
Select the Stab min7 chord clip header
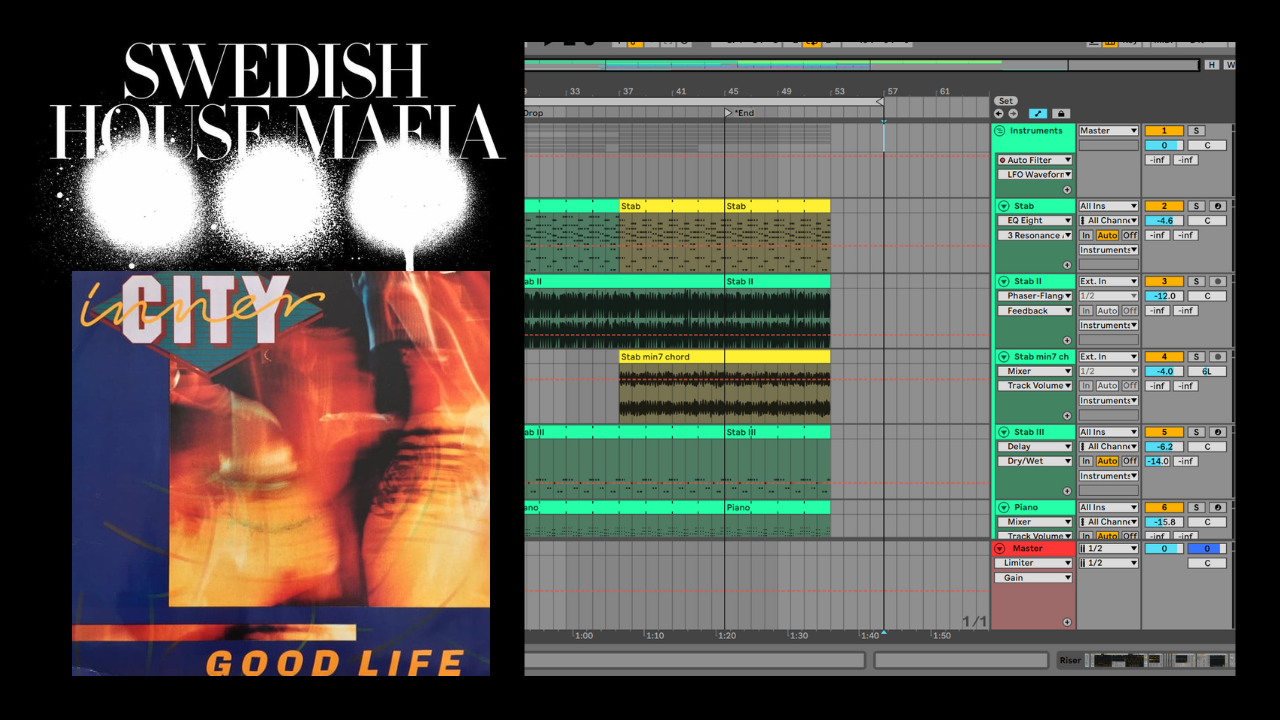[x=724, y=356]
